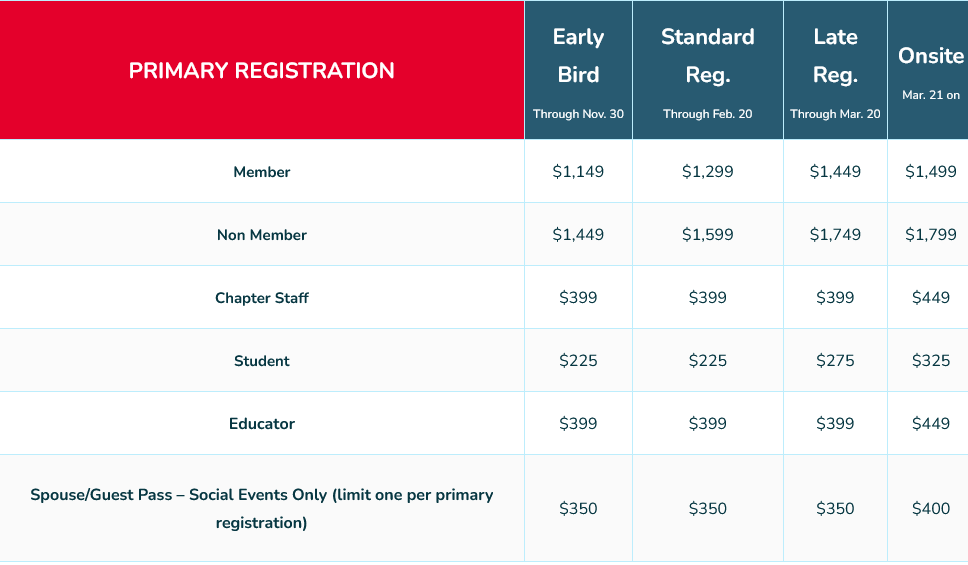
Task: Click the Spouse/Guest Pass row label
Action: (262, 508)
